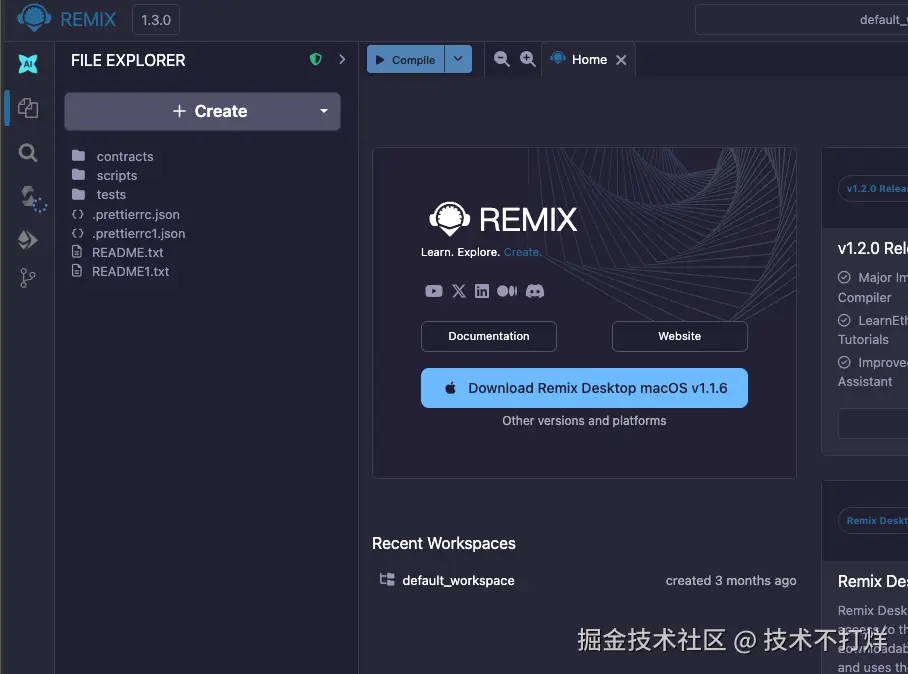
Task: Click the v1.2.0 Release tag badge
Action: [873, 189]
